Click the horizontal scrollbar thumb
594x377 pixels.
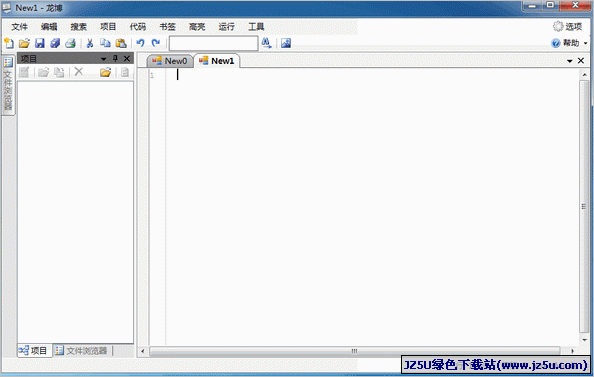pyautogui.click(x=355, y=351)
